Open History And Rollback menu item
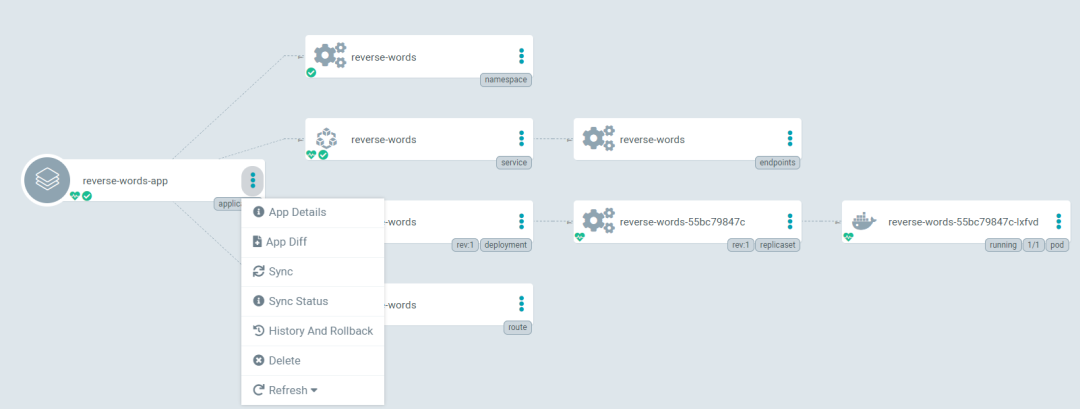Screen dimensions: 1080x409 320,331
